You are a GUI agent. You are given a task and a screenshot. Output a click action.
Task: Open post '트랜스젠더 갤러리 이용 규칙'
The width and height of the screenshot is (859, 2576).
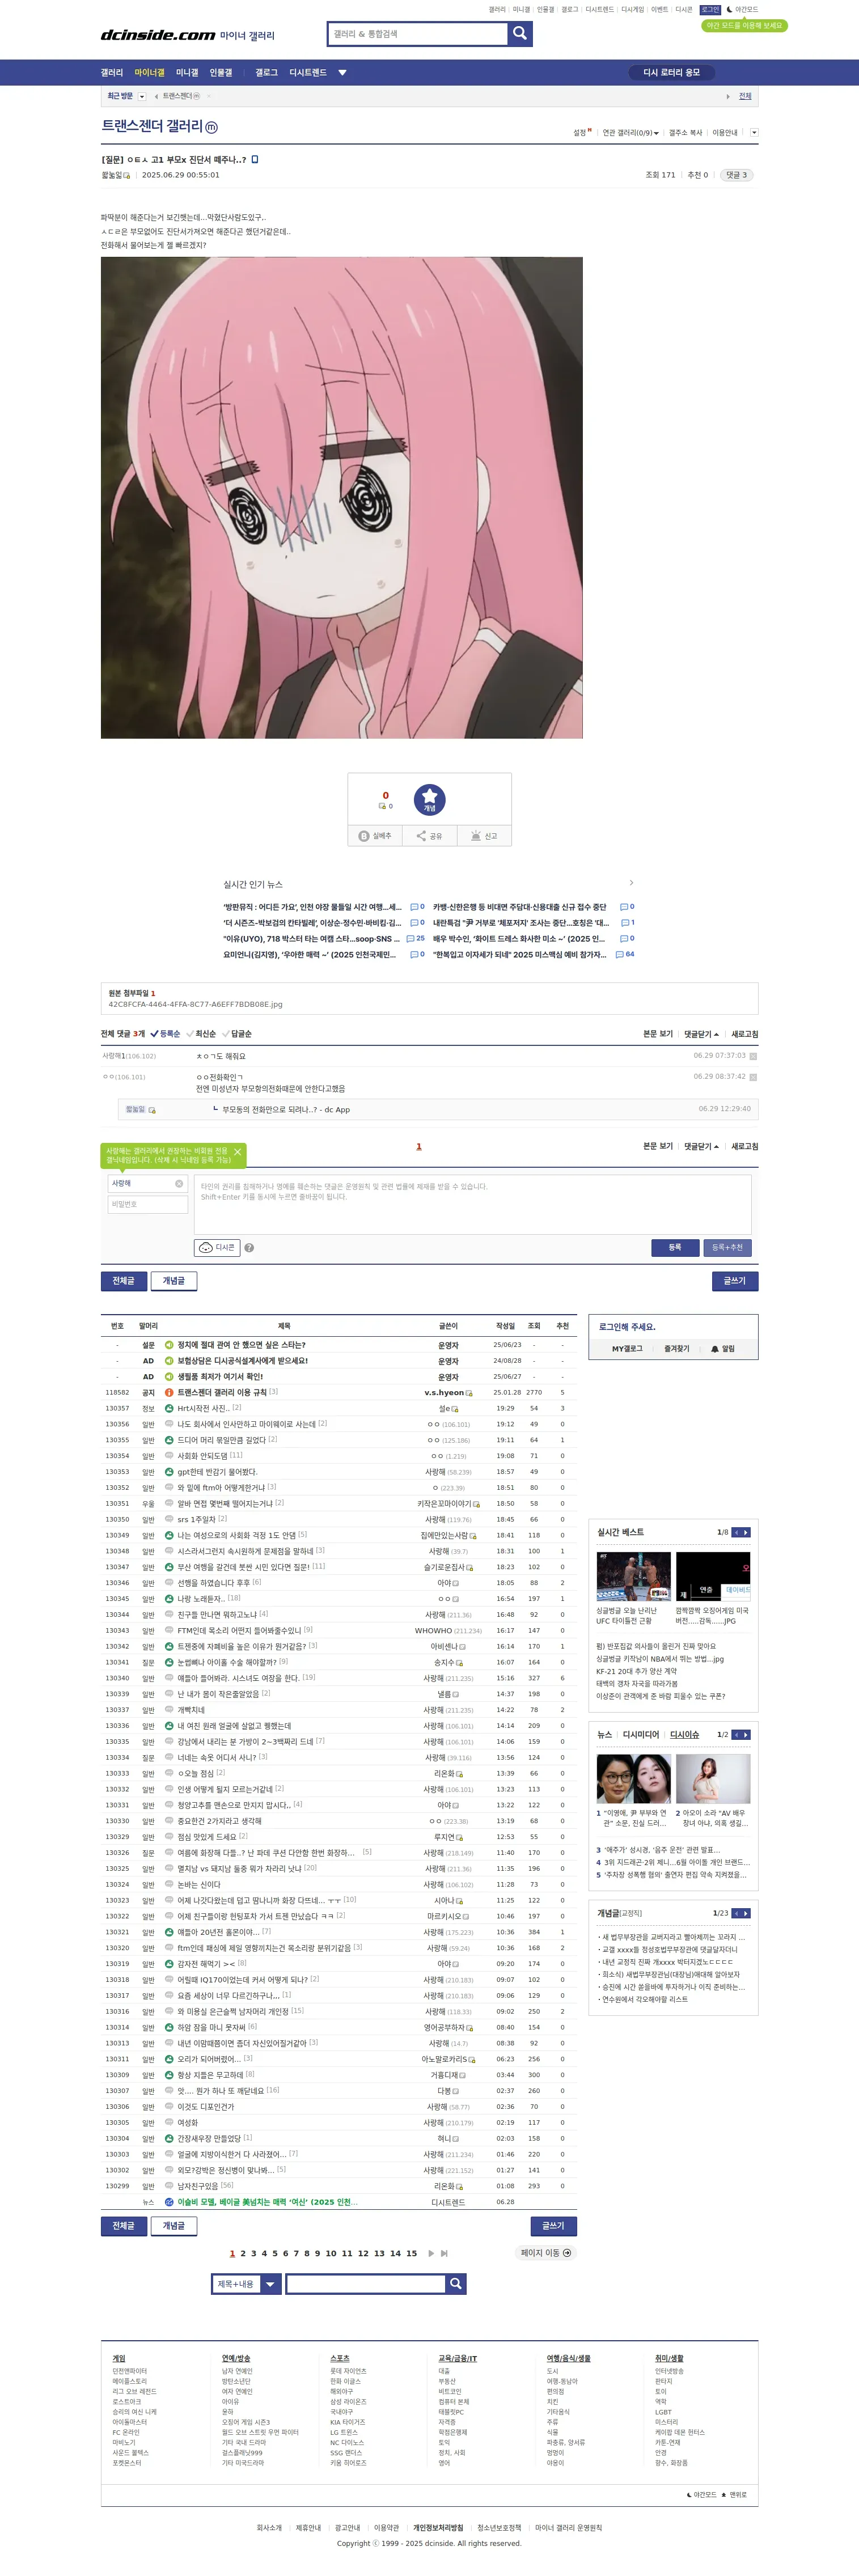[x=222, y=1392]
